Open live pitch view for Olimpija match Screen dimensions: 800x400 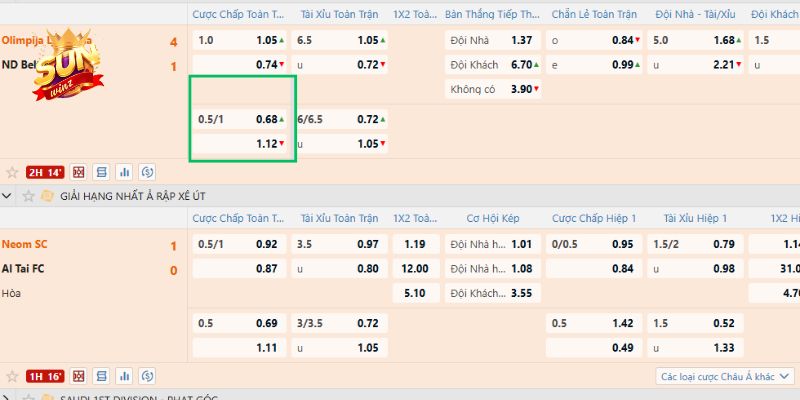[79, 171]
